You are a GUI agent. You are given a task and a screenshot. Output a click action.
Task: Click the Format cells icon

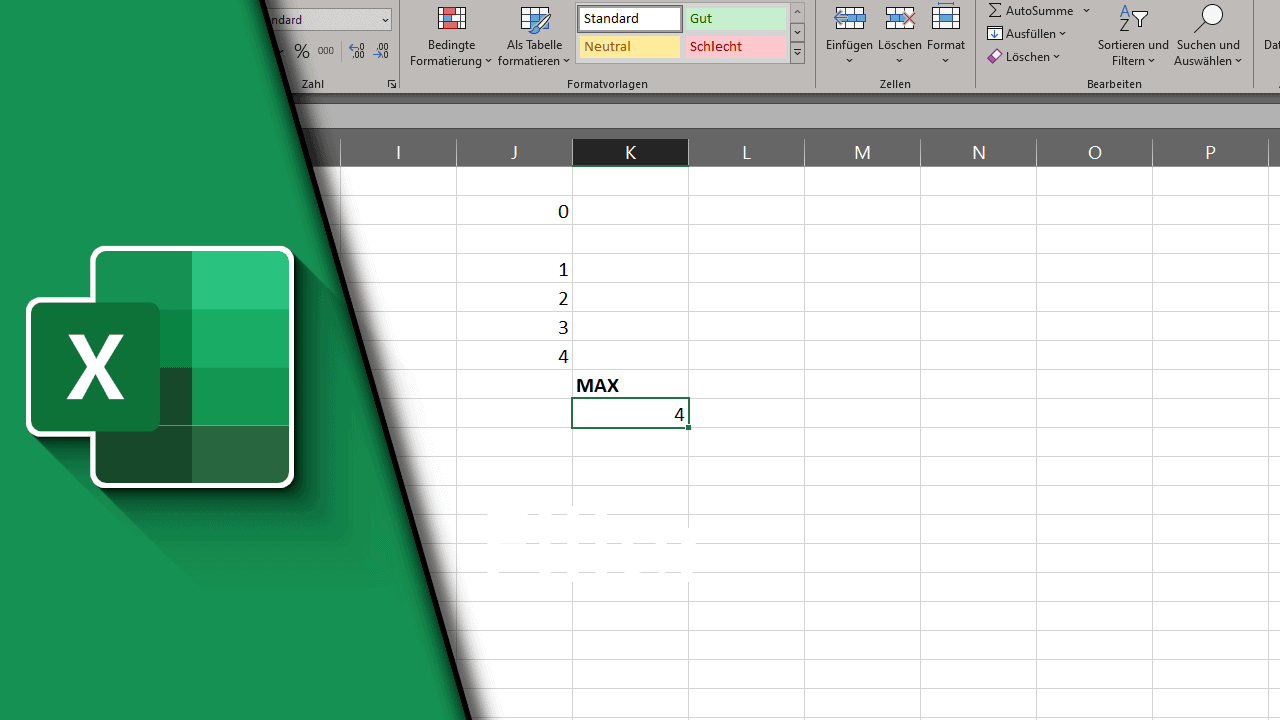coord(945,19)
